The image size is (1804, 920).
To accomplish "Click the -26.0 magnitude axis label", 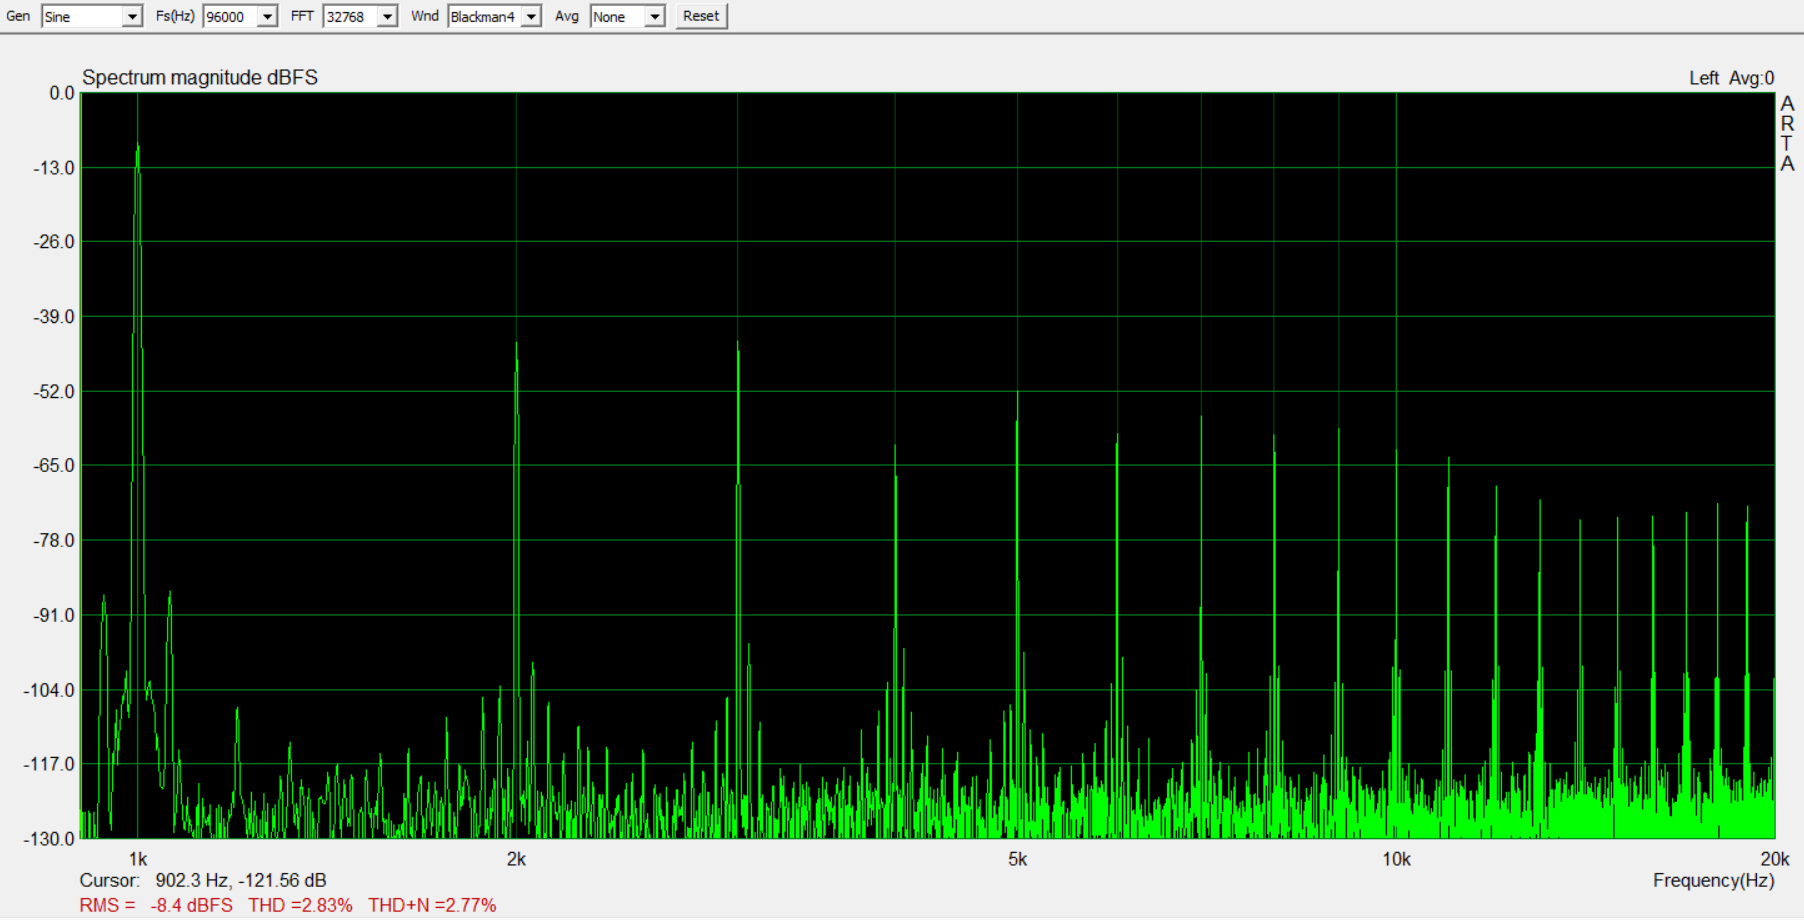I will click(x=54, y=242).
